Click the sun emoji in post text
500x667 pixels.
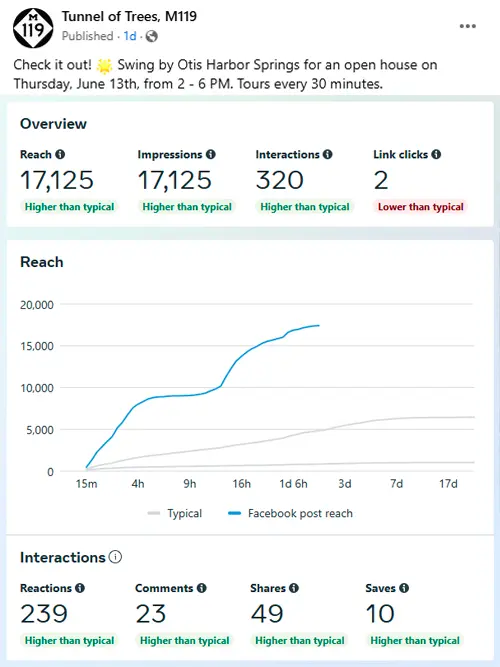point(104,65)
